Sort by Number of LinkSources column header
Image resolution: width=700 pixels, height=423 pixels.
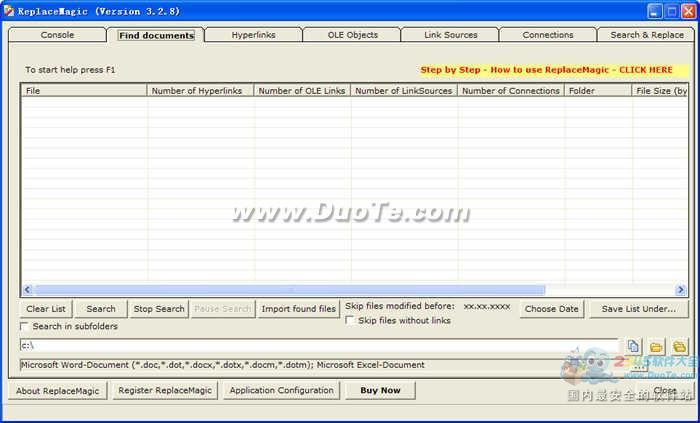click(x=404, y=91)
